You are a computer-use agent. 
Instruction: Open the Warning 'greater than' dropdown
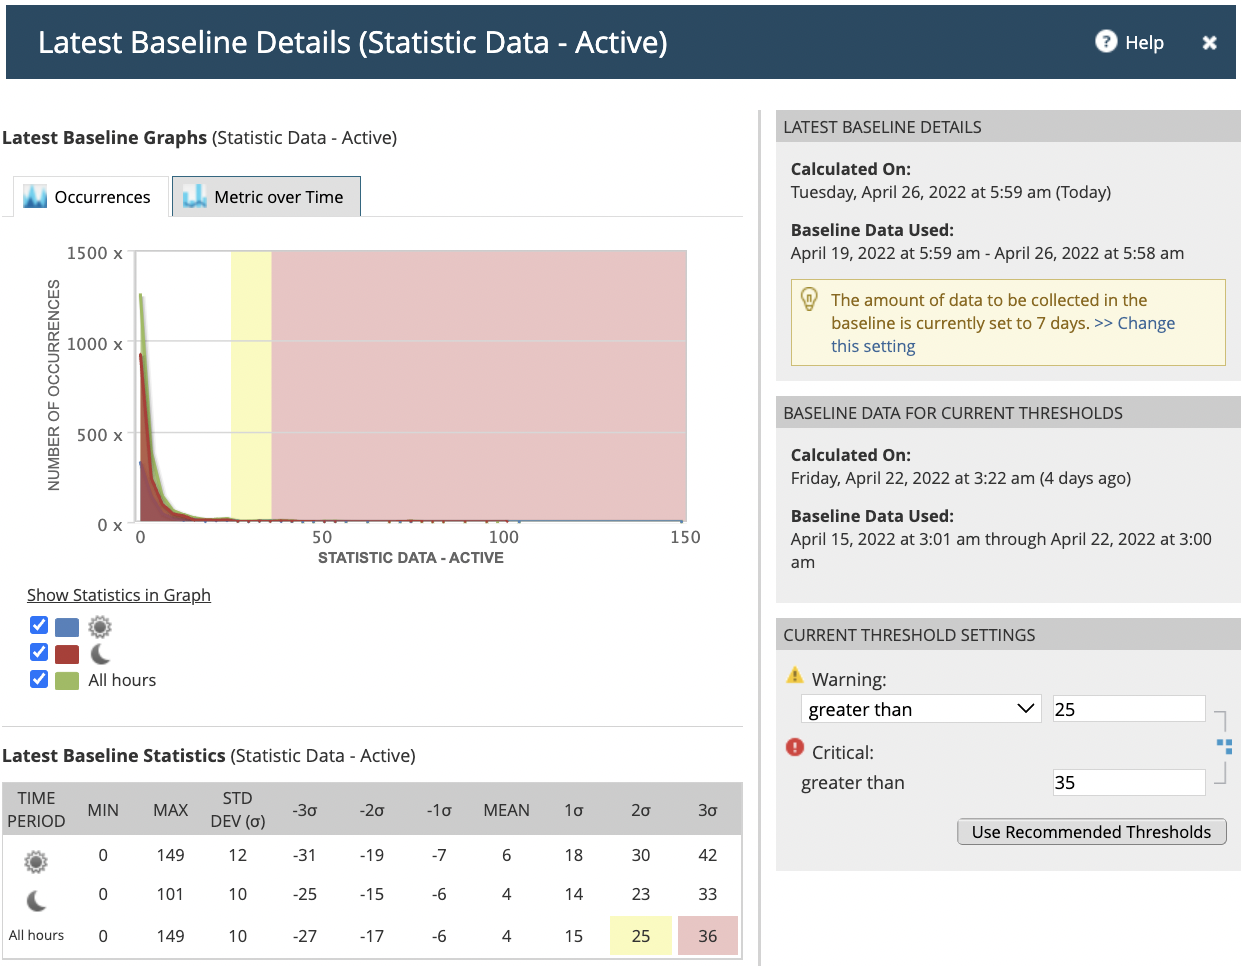(x=920, y=709)
